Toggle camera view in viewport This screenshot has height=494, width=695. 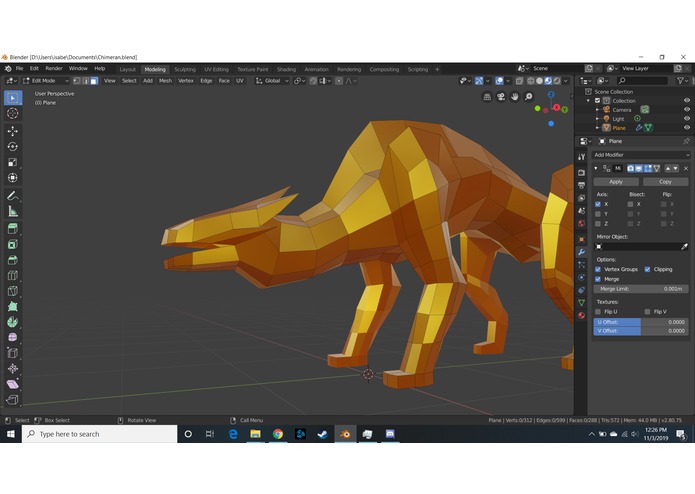click(x=501, y=97)
